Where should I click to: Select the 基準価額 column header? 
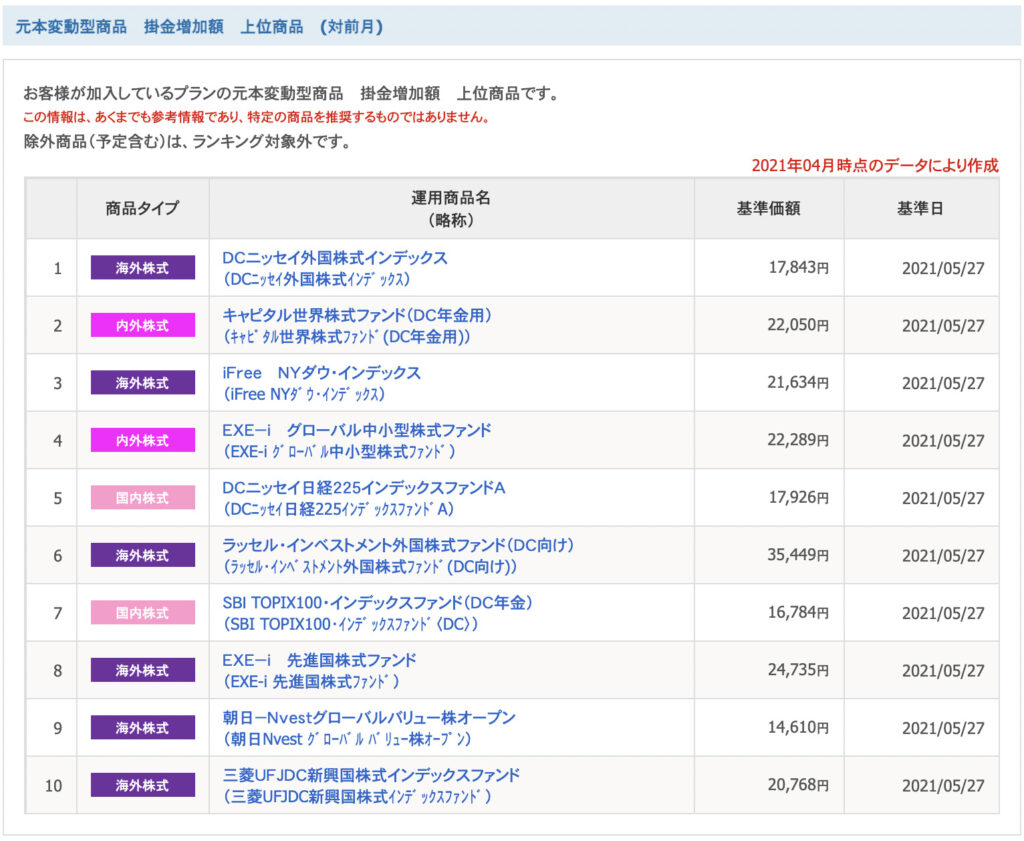pyautogui.click(x=769, y=208)
